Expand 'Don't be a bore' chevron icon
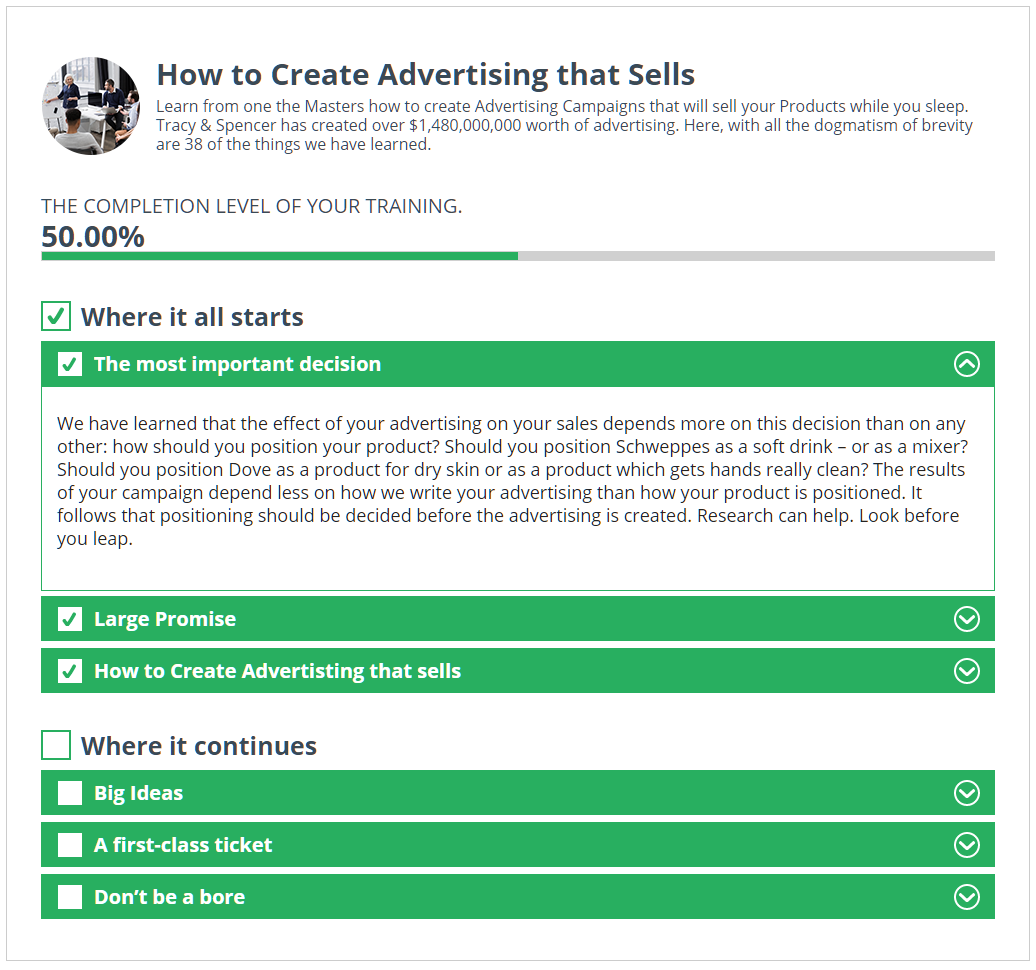Screen dimensions: 1036x970 pos(966,897)
